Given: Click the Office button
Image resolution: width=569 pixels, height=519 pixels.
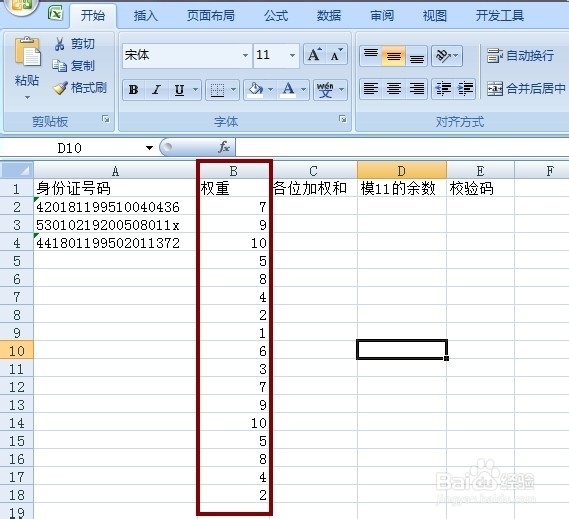Looking at the screenshot, I should click(21, 7).
